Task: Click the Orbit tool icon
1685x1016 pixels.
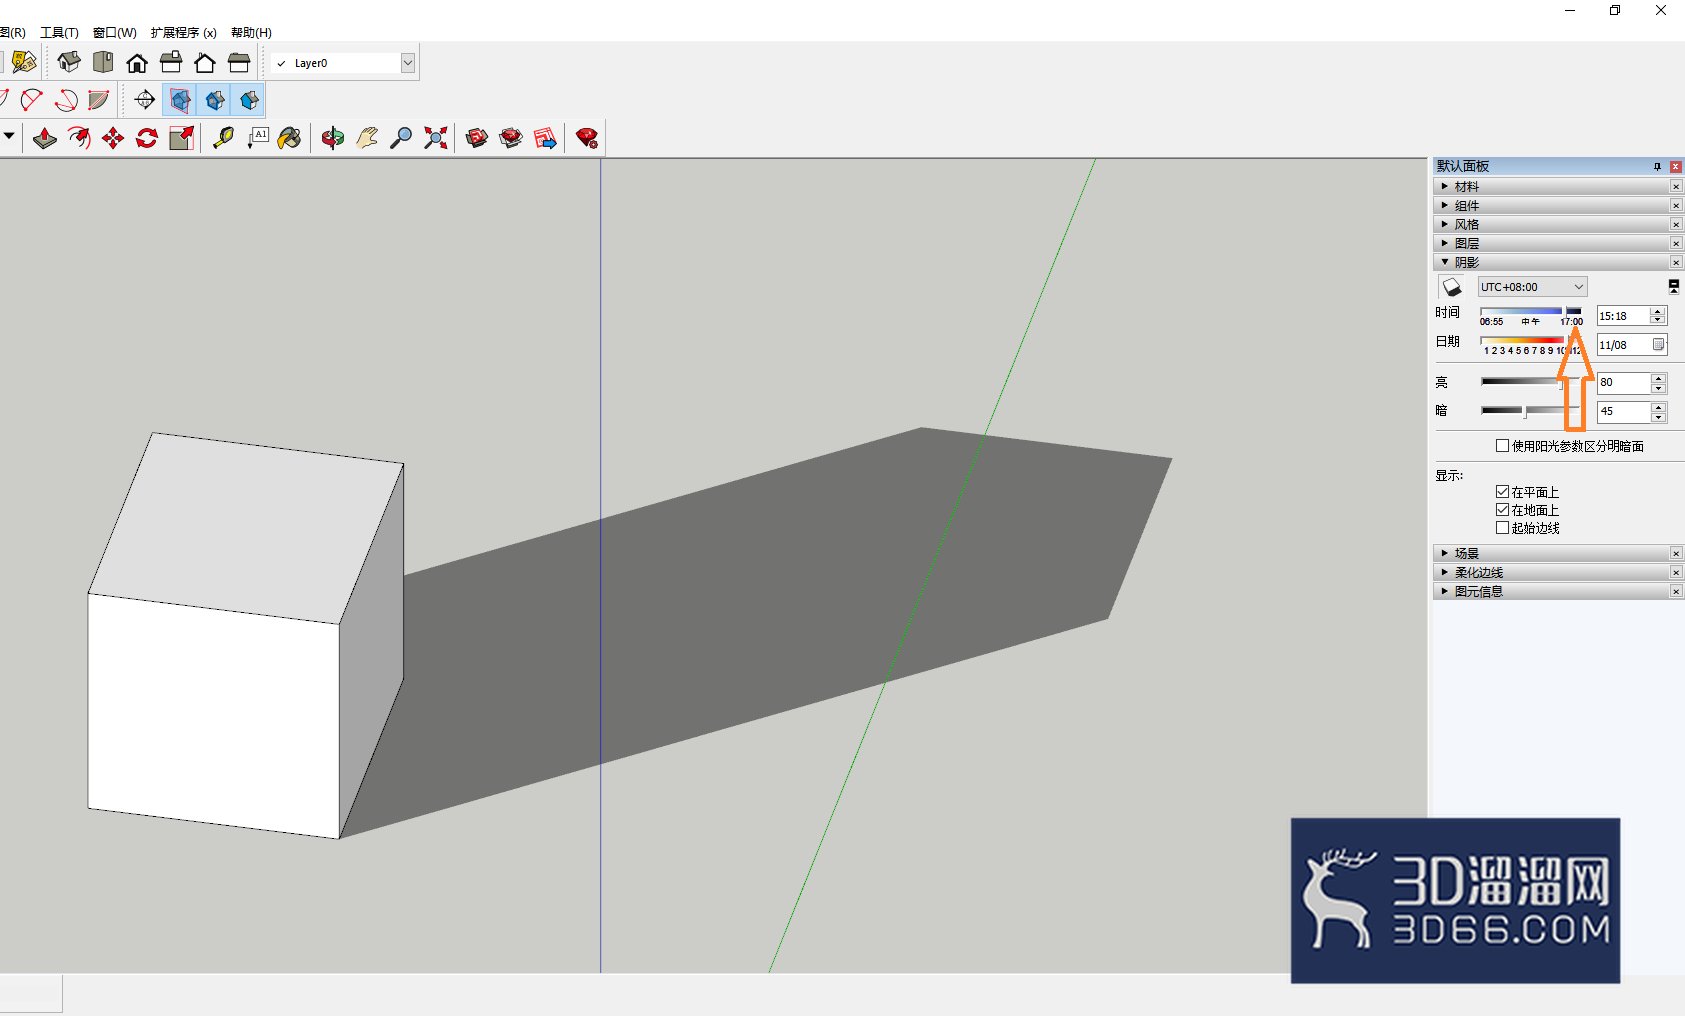Action: (333, 138)
